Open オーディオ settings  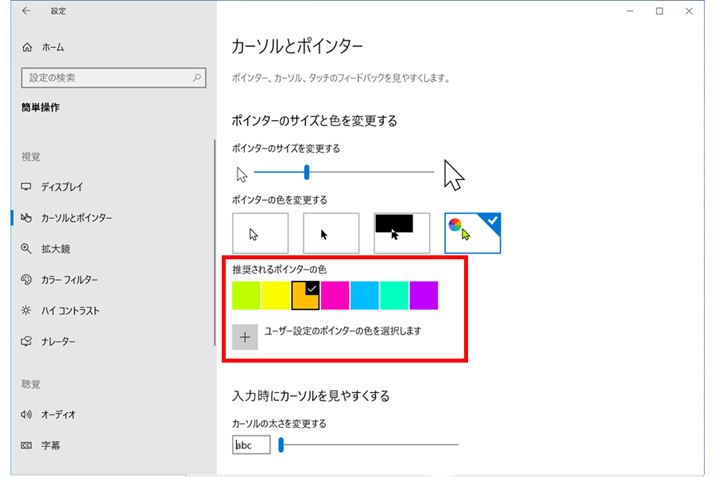click(x=58, y=414)
